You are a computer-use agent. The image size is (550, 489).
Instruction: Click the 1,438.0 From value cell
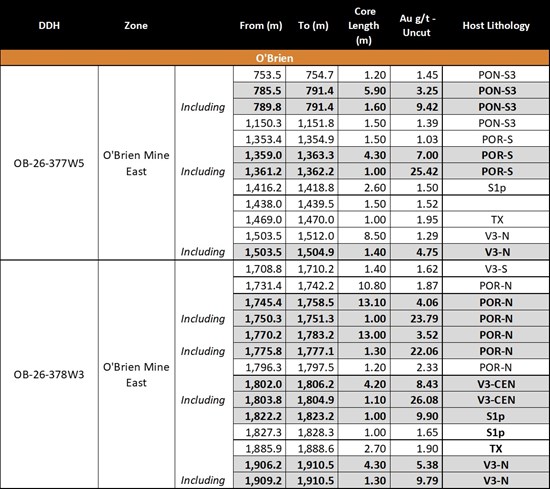[x=260, y=204]
